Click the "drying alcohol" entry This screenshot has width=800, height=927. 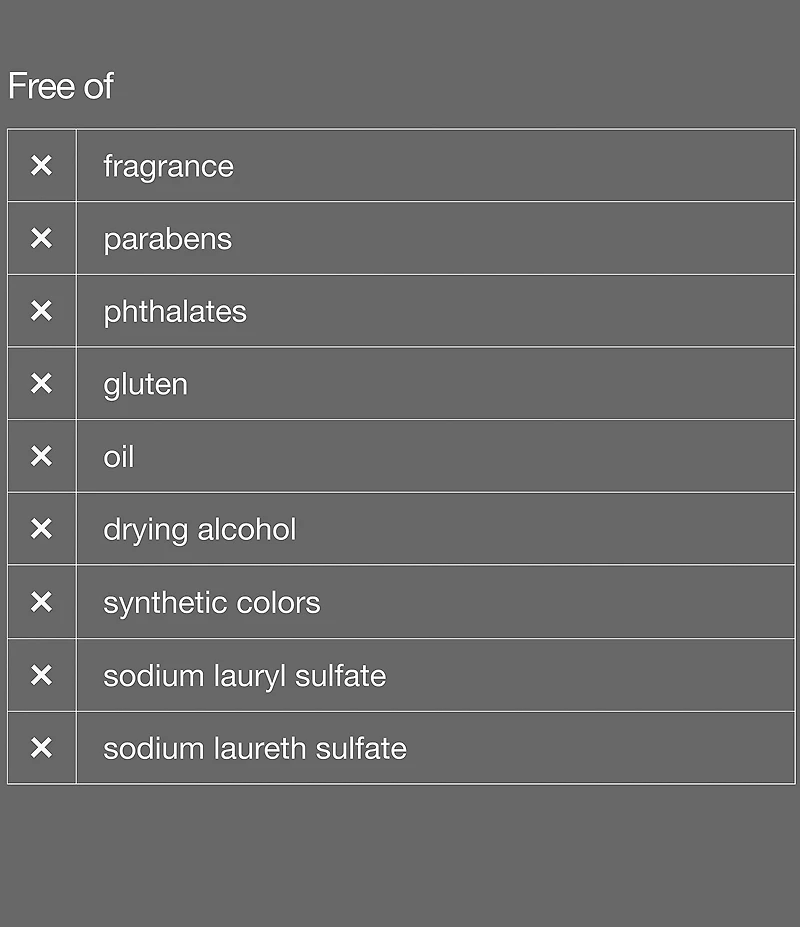pos(200,529)
